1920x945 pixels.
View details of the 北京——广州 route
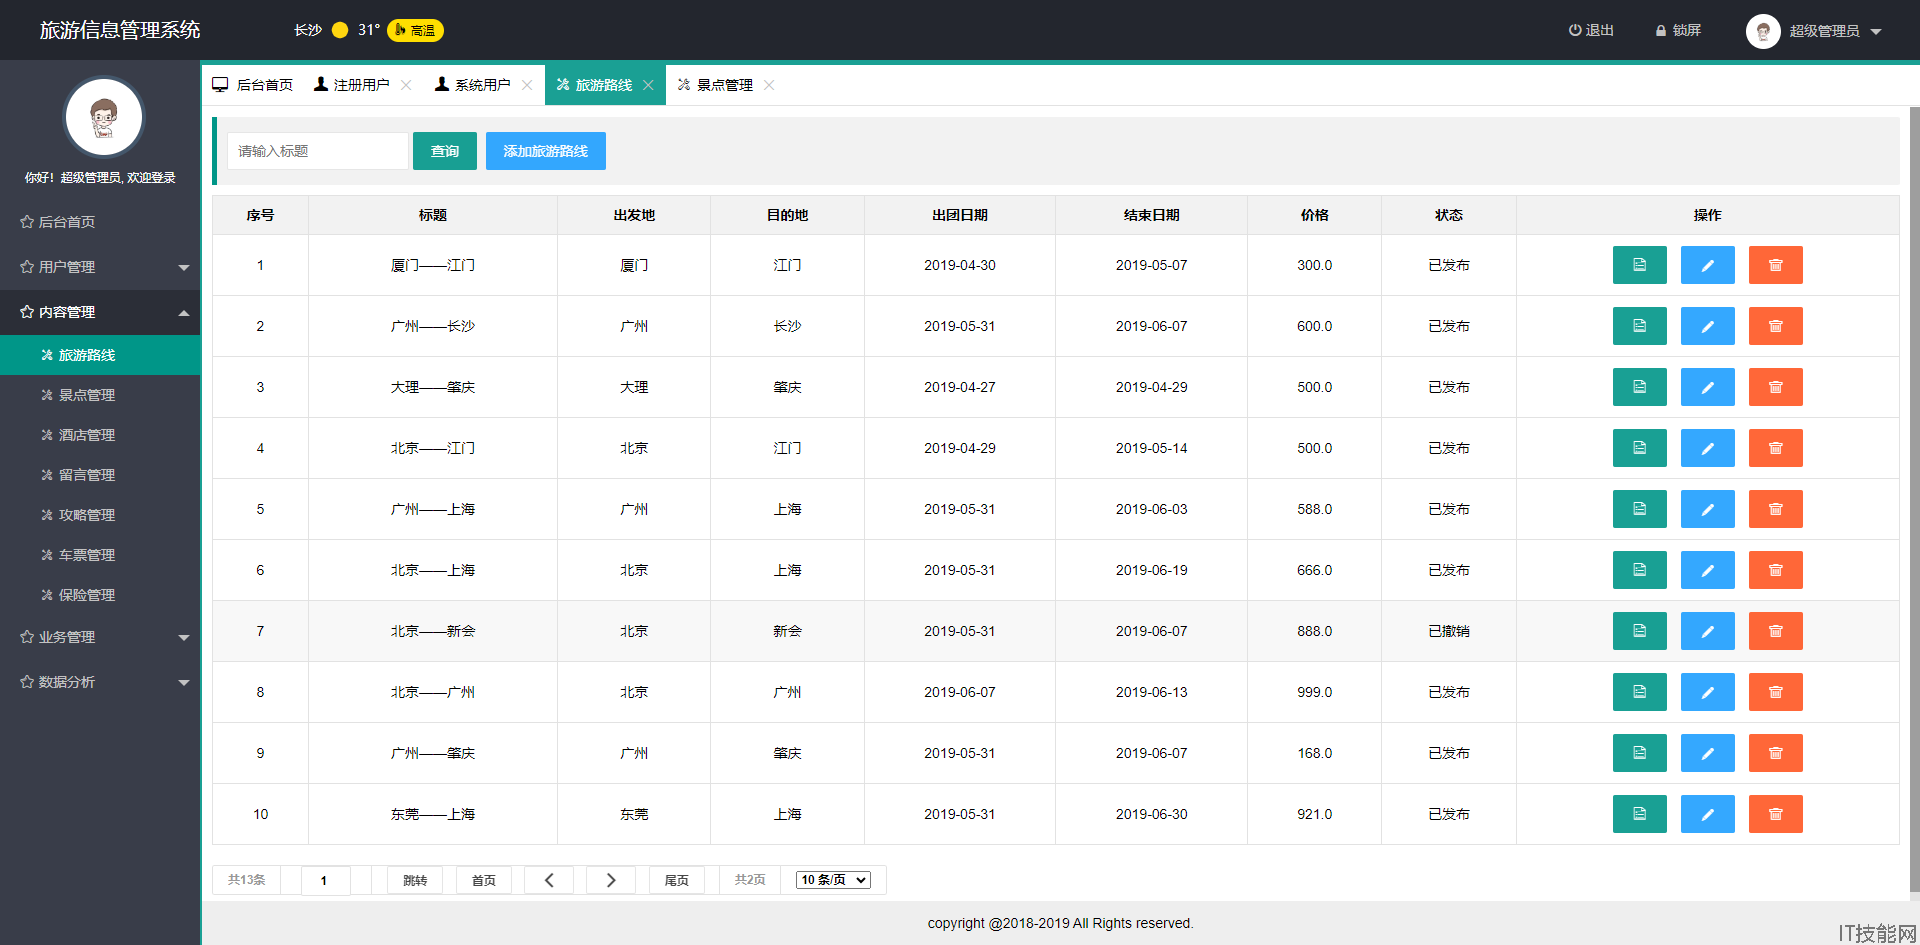coord(1639,692)
